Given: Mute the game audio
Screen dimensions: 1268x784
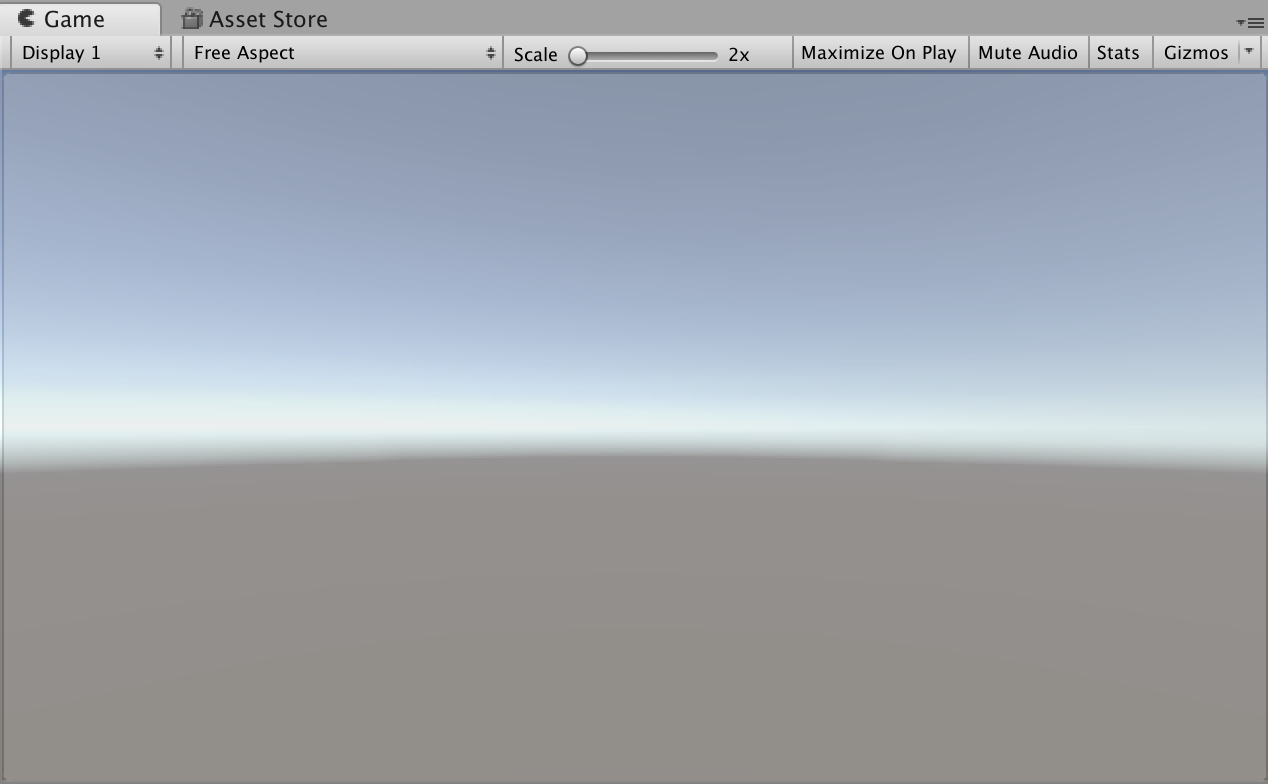Looking at the screenshot, I should click(x=1028, y=52).
